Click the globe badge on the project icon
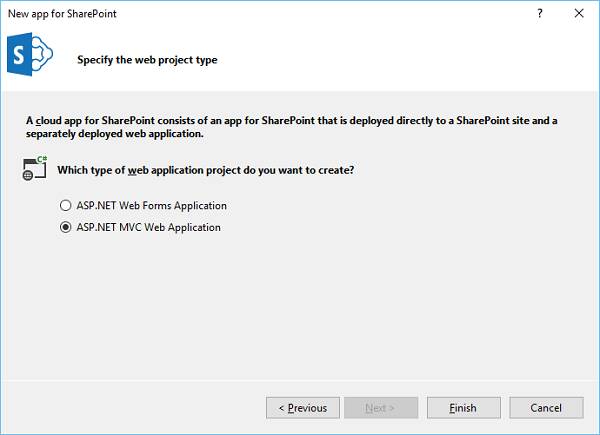This screenshot has height=435, width=600. pos(27,176)
